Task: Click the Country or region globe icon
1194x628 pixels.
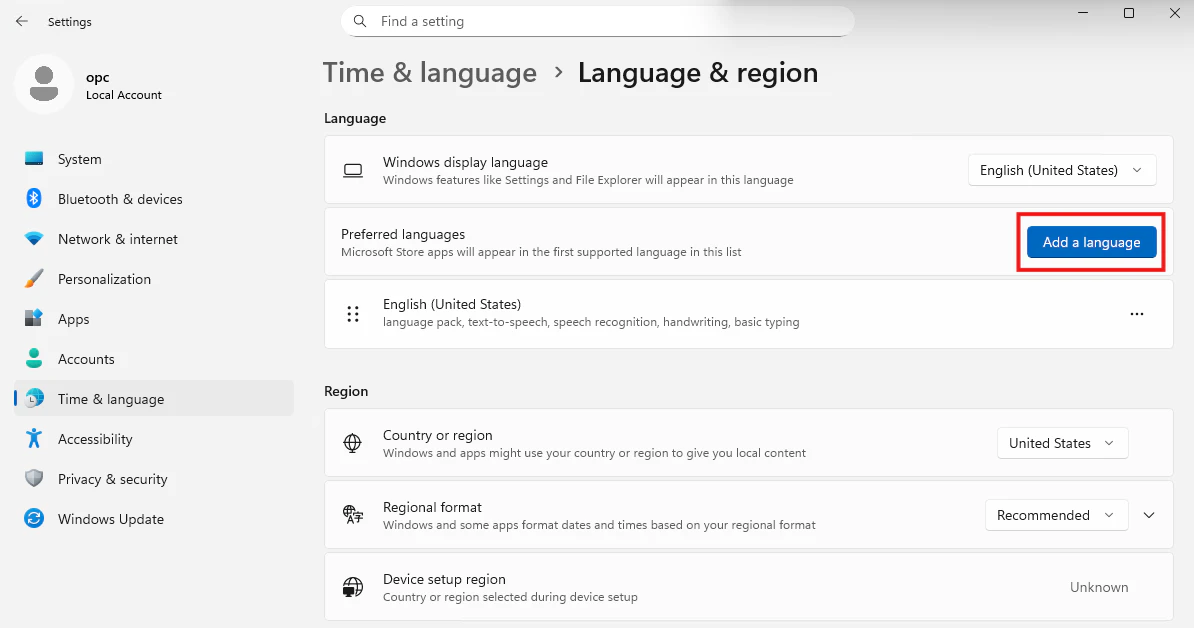Action: 353,443
